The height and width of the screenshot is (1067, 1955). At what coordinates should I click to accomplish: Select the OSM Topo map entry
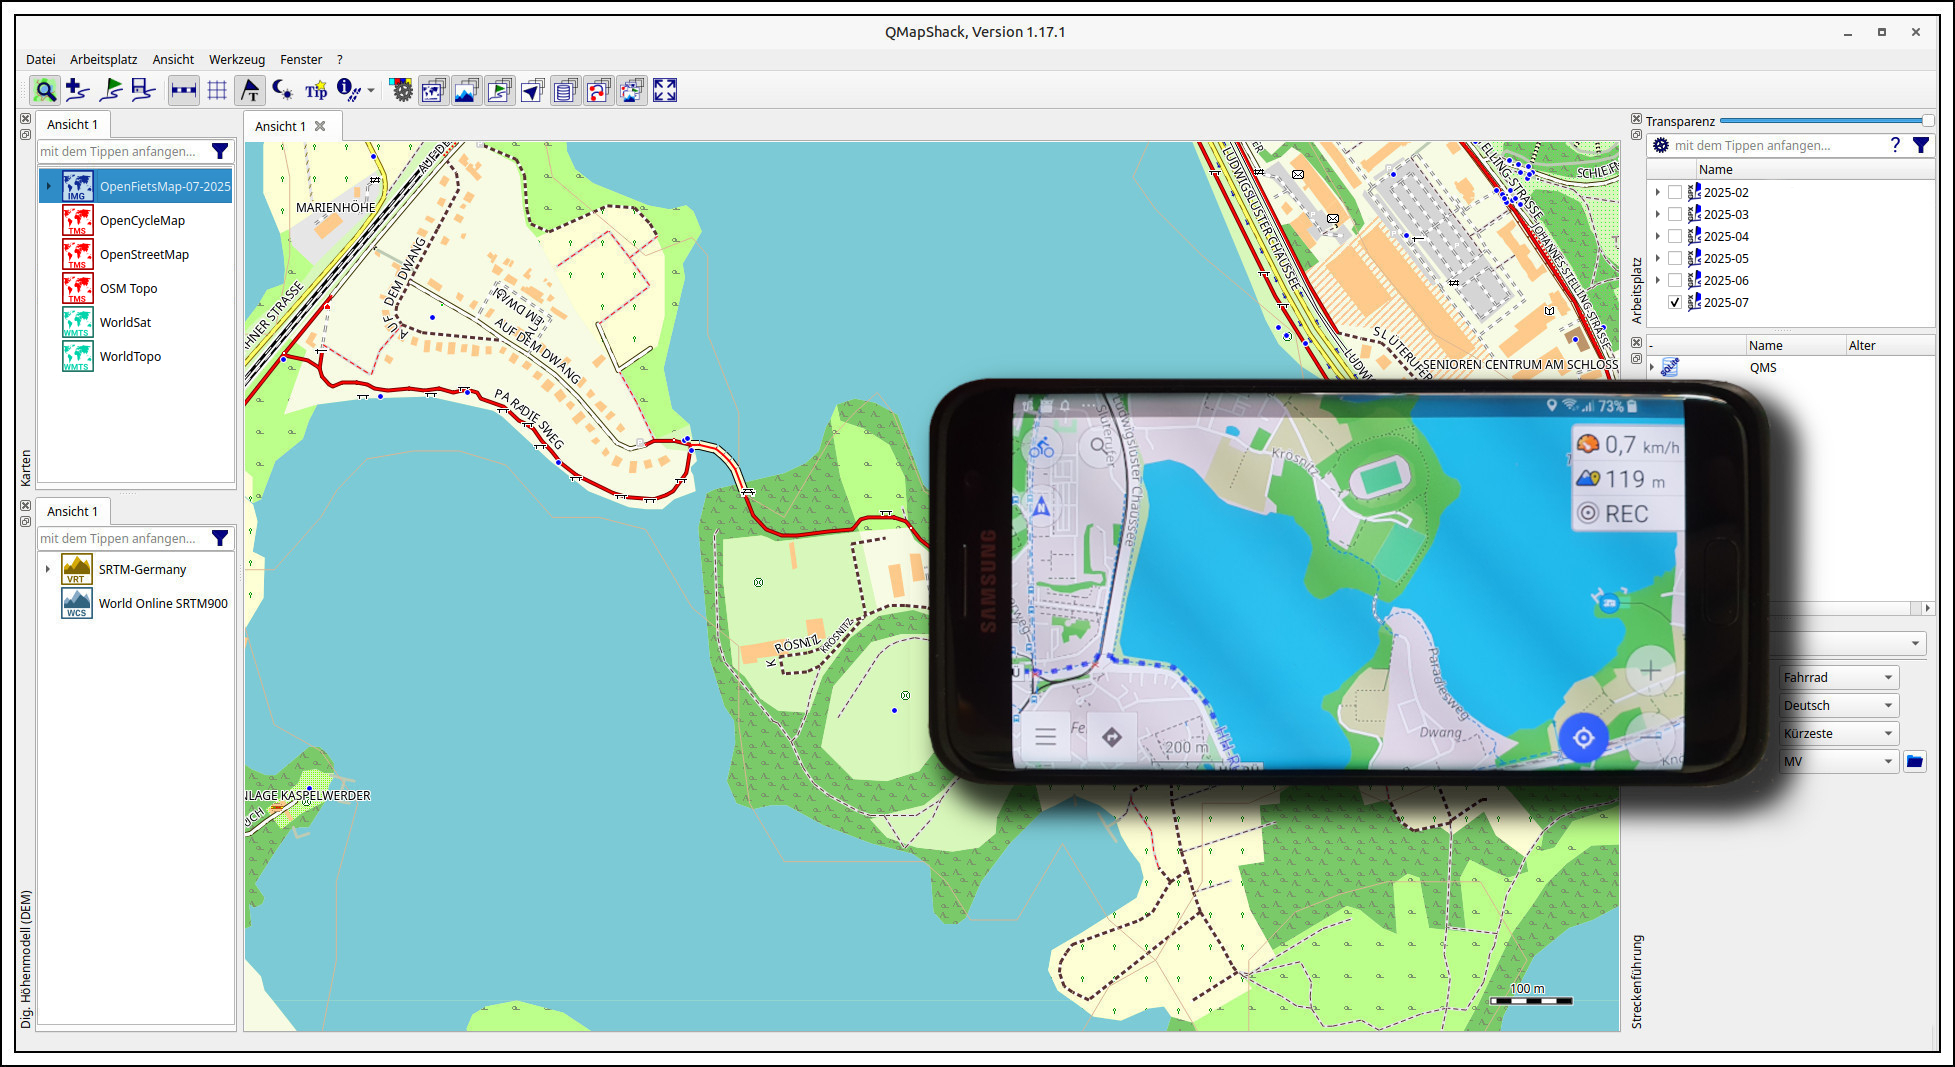pyautogui.click(x=135, y=288)
